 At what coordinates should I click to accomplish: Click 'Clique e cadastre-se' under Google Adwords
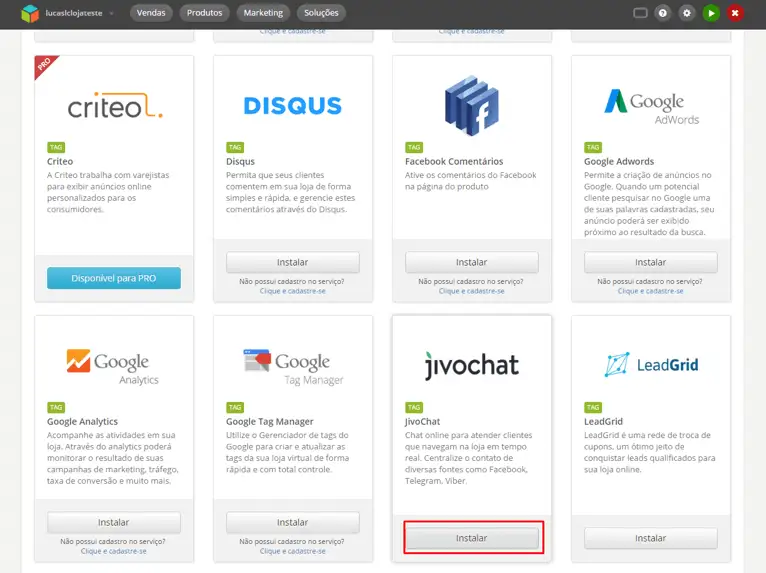pyautogui.click(x=650, y=291)
